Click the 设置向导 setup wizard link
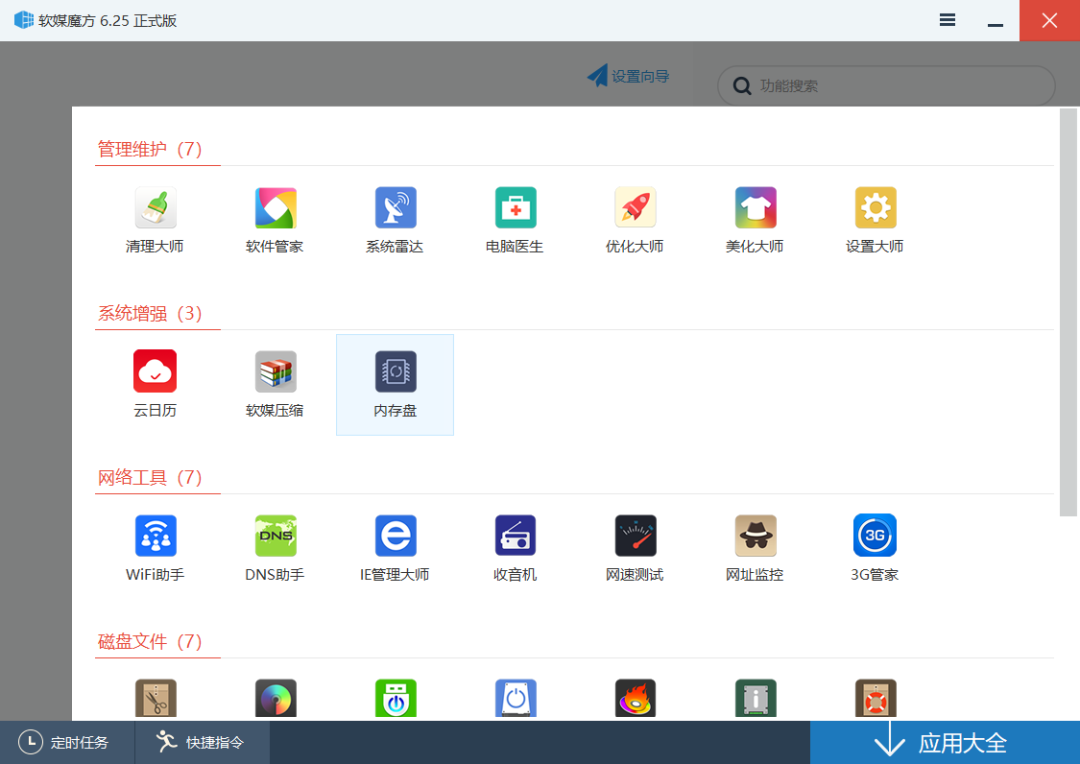The image size is (1080, 764). tap(628, 76)
